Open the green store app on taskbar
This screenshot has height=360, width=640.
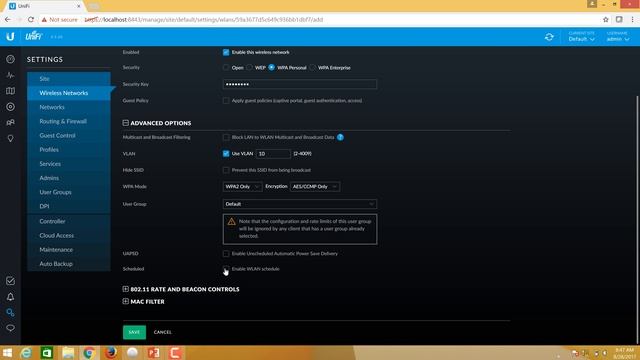pos(47,353)
